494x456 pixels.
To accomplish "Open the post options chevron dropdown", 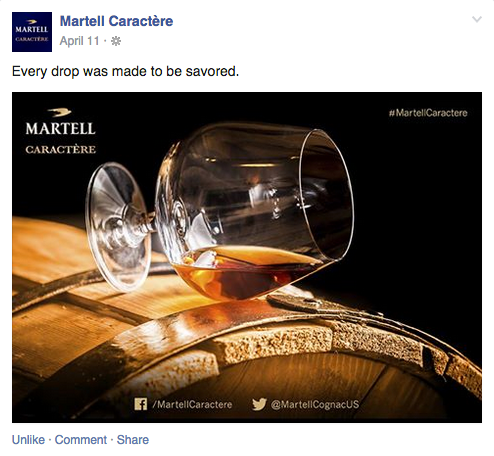I will point(477,20).
